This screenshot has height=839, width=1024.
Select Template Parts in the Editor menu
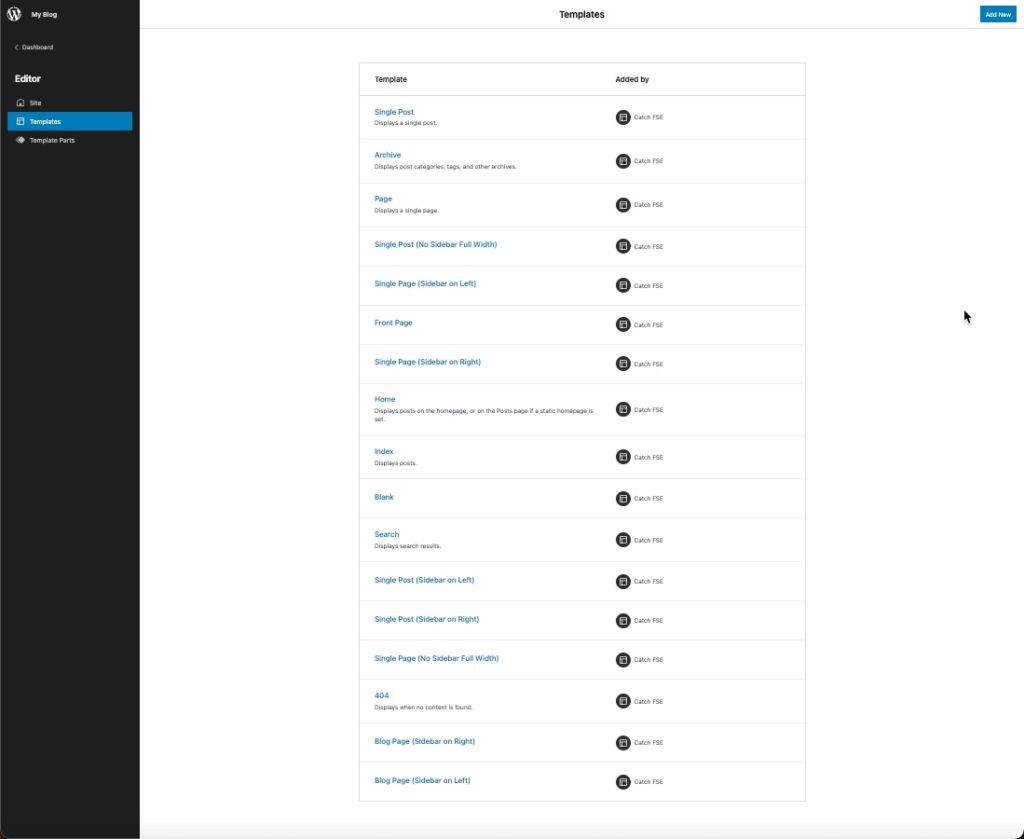(x=50, y=140)
